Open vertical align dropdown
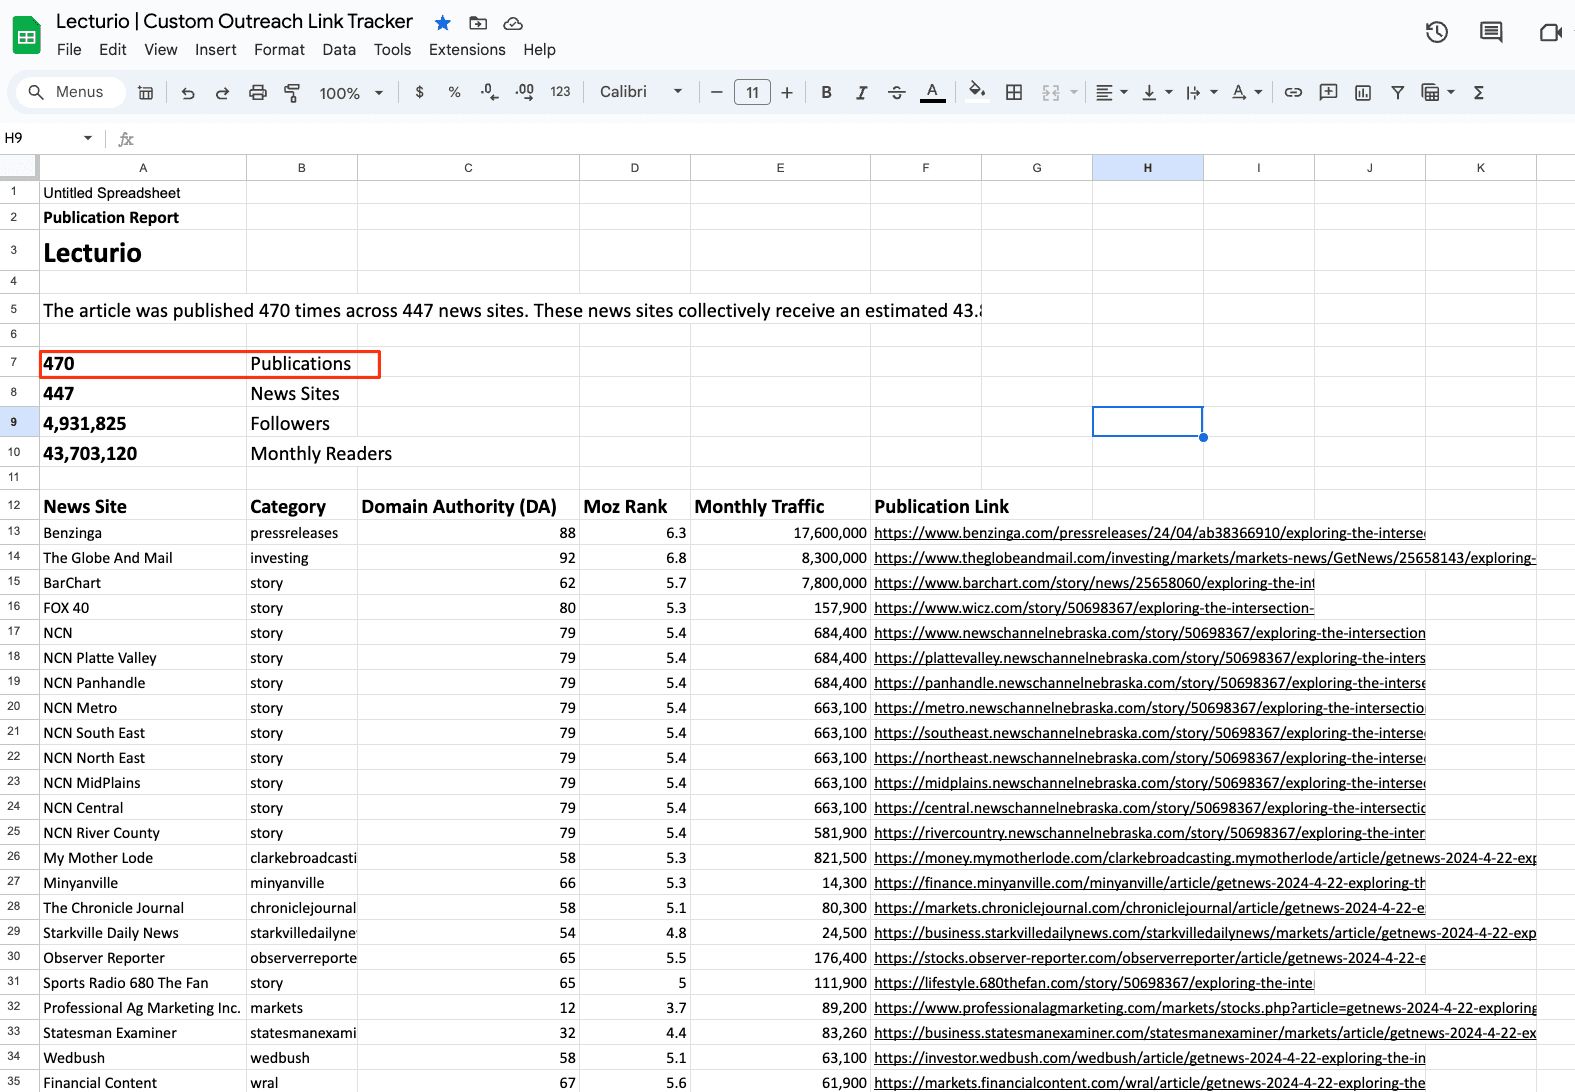Image resolution: width=1575 pixels, height=1092 pixels. click(1157, 92)
